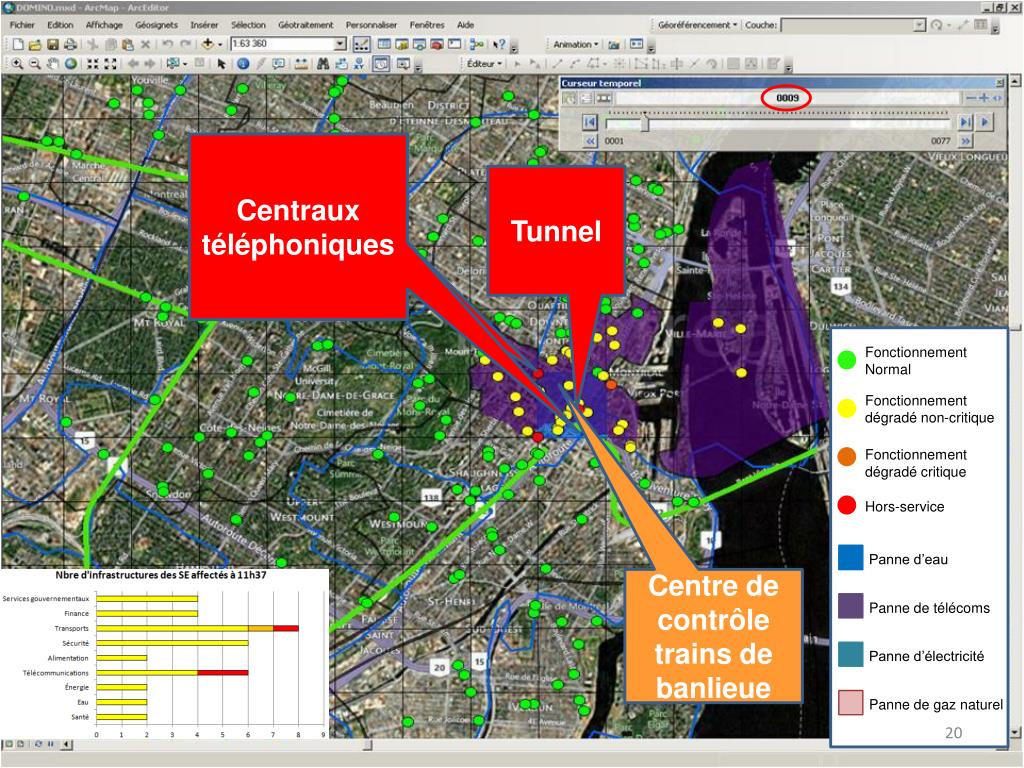1024x768 pixels.
Task: Open the Python window icon
Action: [x=455, y=44]
